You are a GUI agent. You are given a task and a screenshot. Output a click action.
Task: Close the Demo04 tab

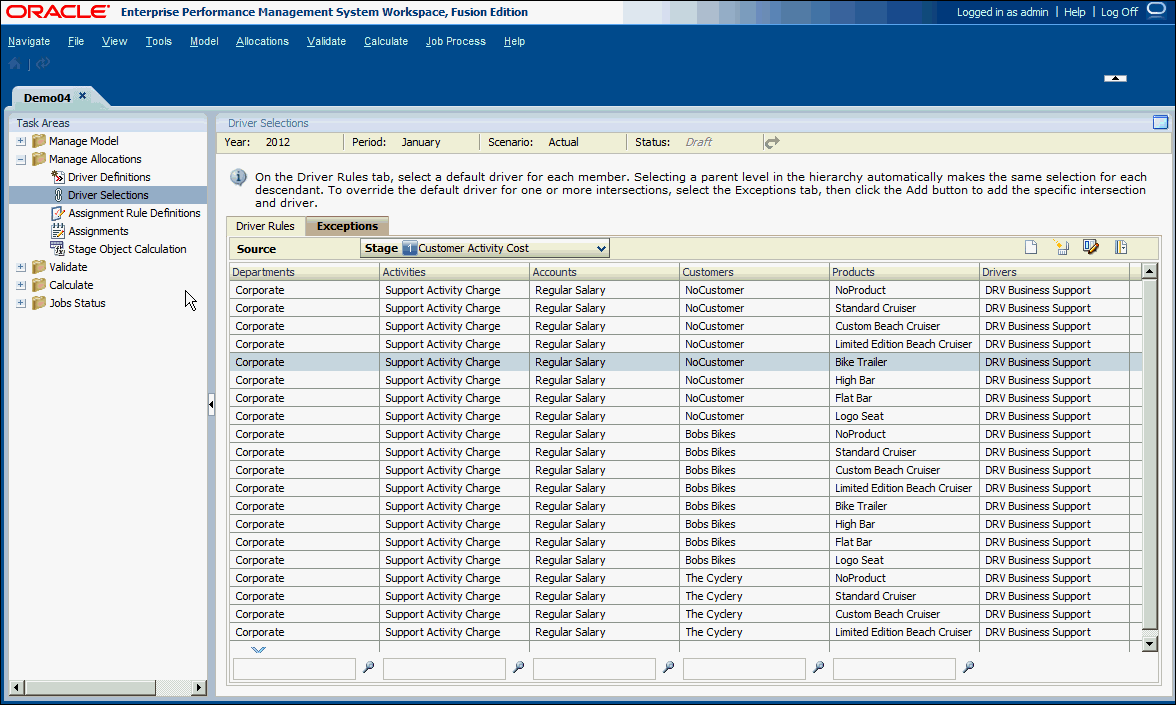pos(83,96)
